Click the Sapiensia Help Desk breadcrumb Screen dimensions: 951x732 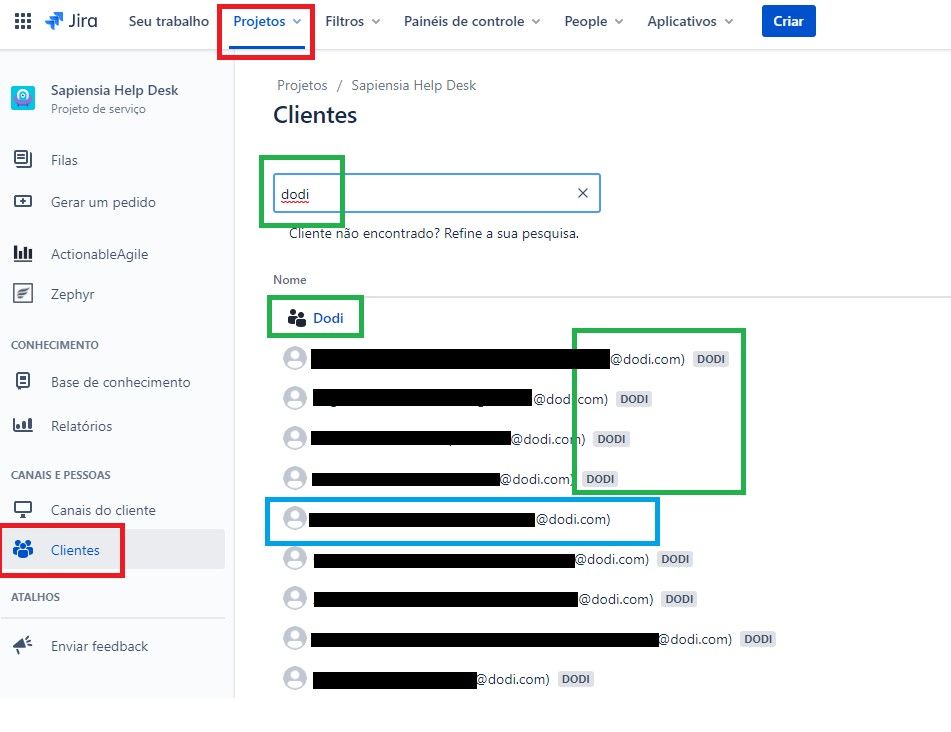[x=414, y=86]
